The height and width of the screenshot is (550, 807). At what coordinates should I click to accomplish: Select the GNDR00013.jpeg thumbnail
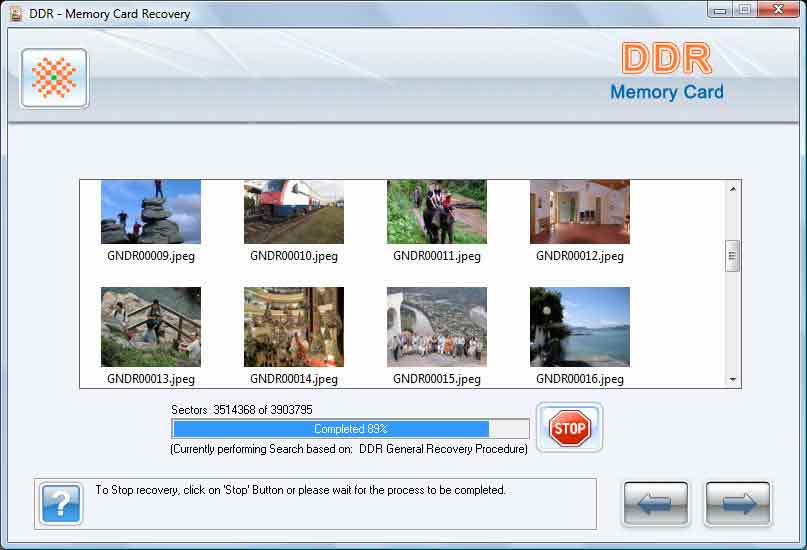pos(151,327)
